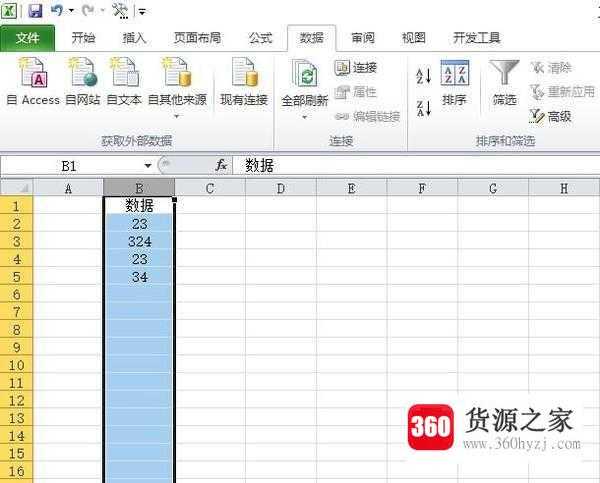
Task: Switch to the 插入 tab
Action: tap(134, 38)
